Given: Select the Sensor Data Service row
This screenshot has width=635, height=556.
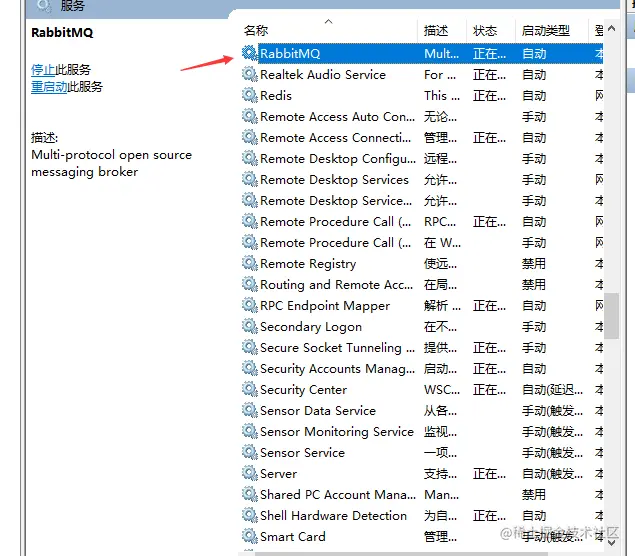Looking at the screenshot, I should pos(422,411).
